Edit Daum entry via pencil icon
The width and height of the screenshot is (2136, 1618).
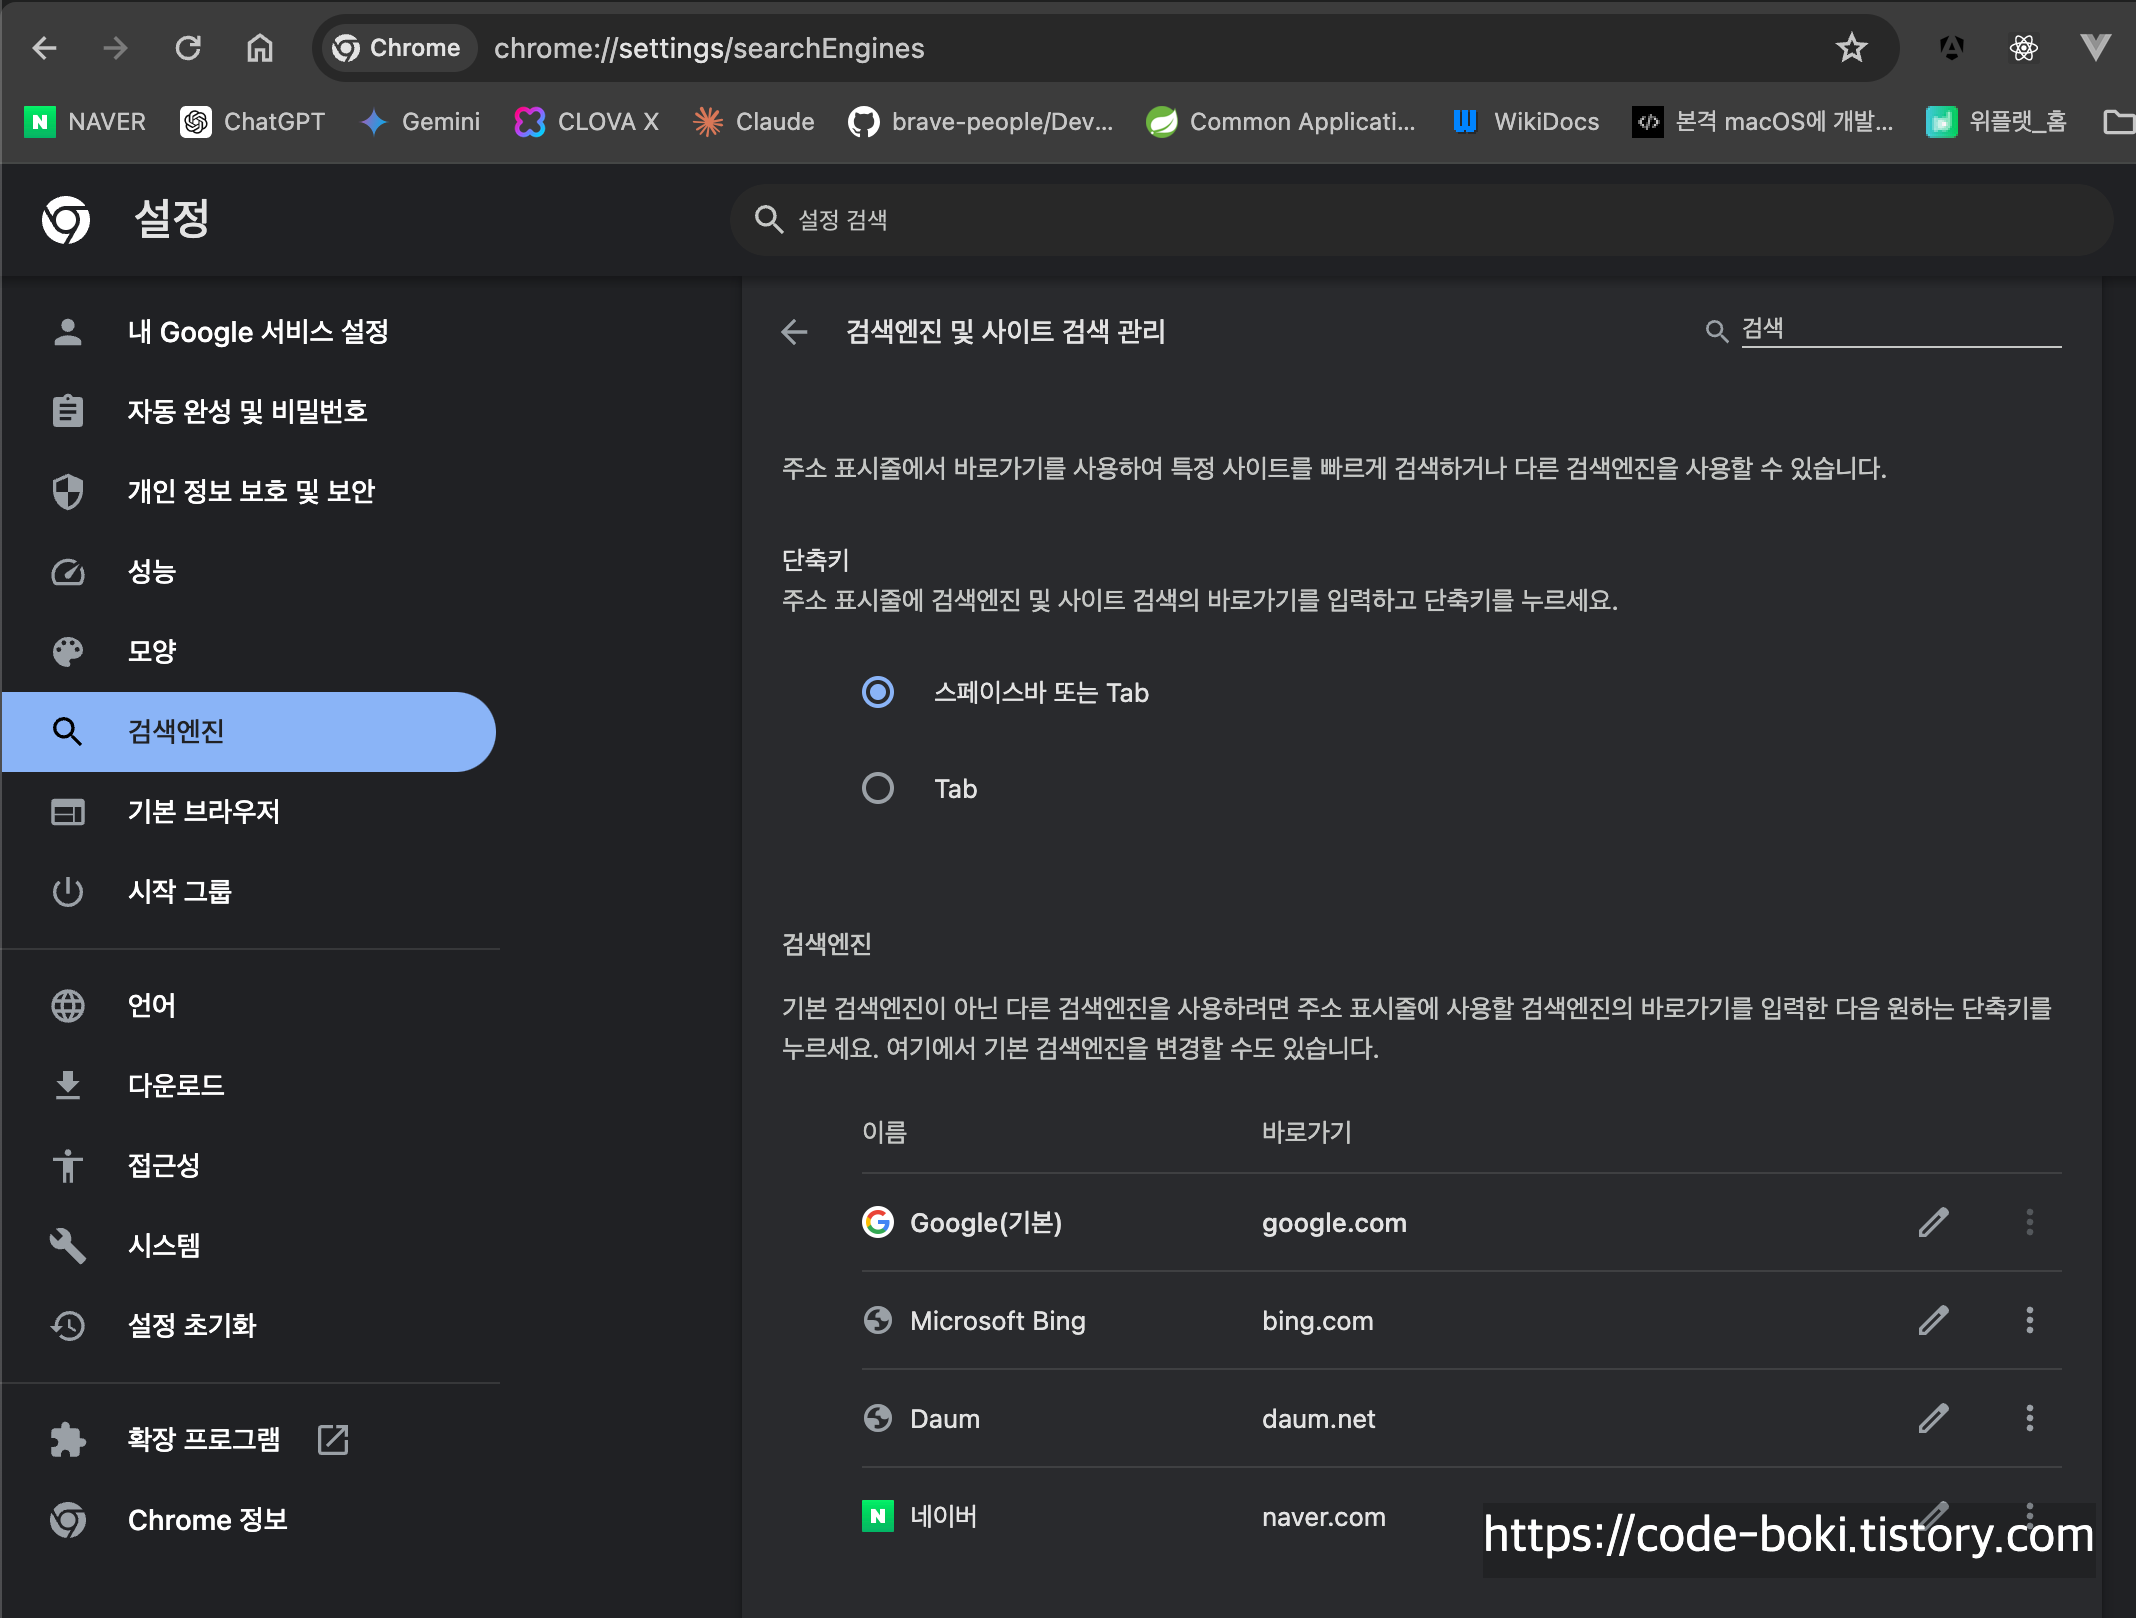[x=1933, y=1418]
